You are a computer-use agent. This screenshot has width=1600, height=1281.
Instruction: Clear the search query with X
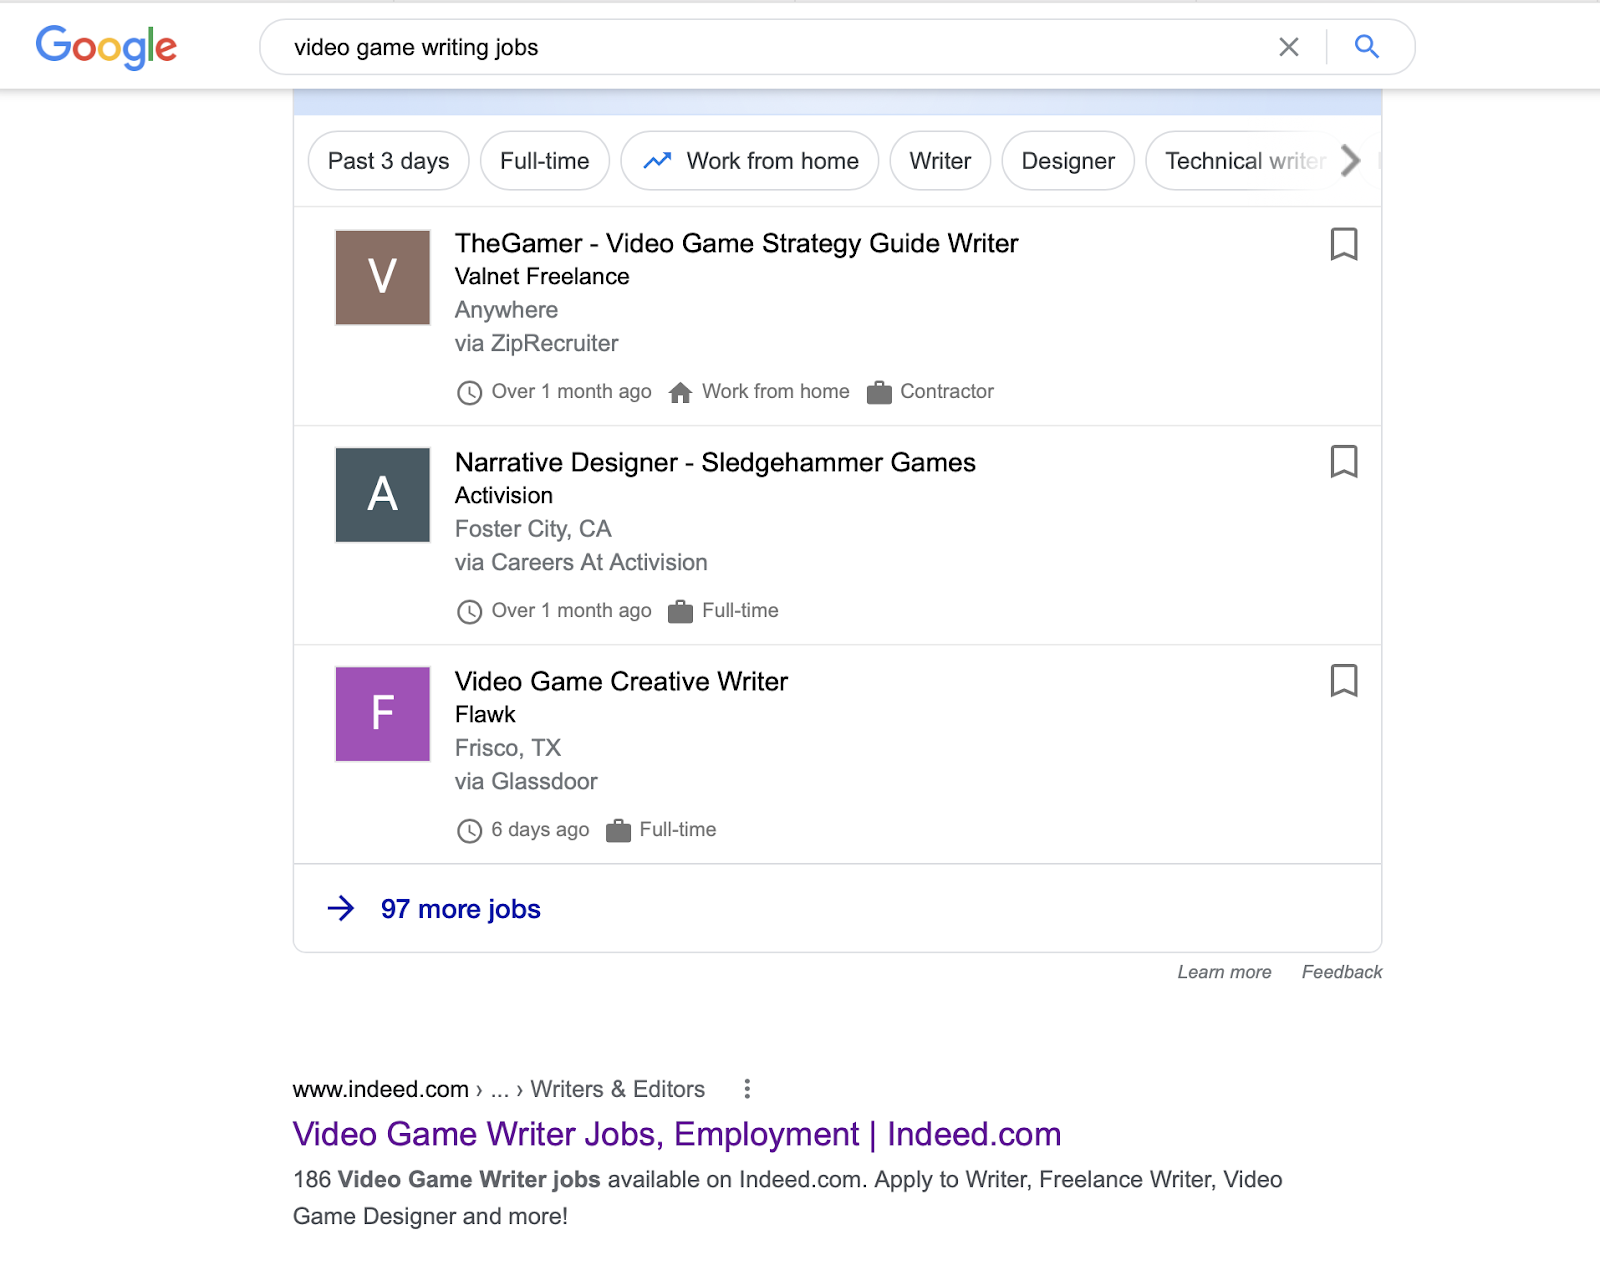coord(1289,47)
